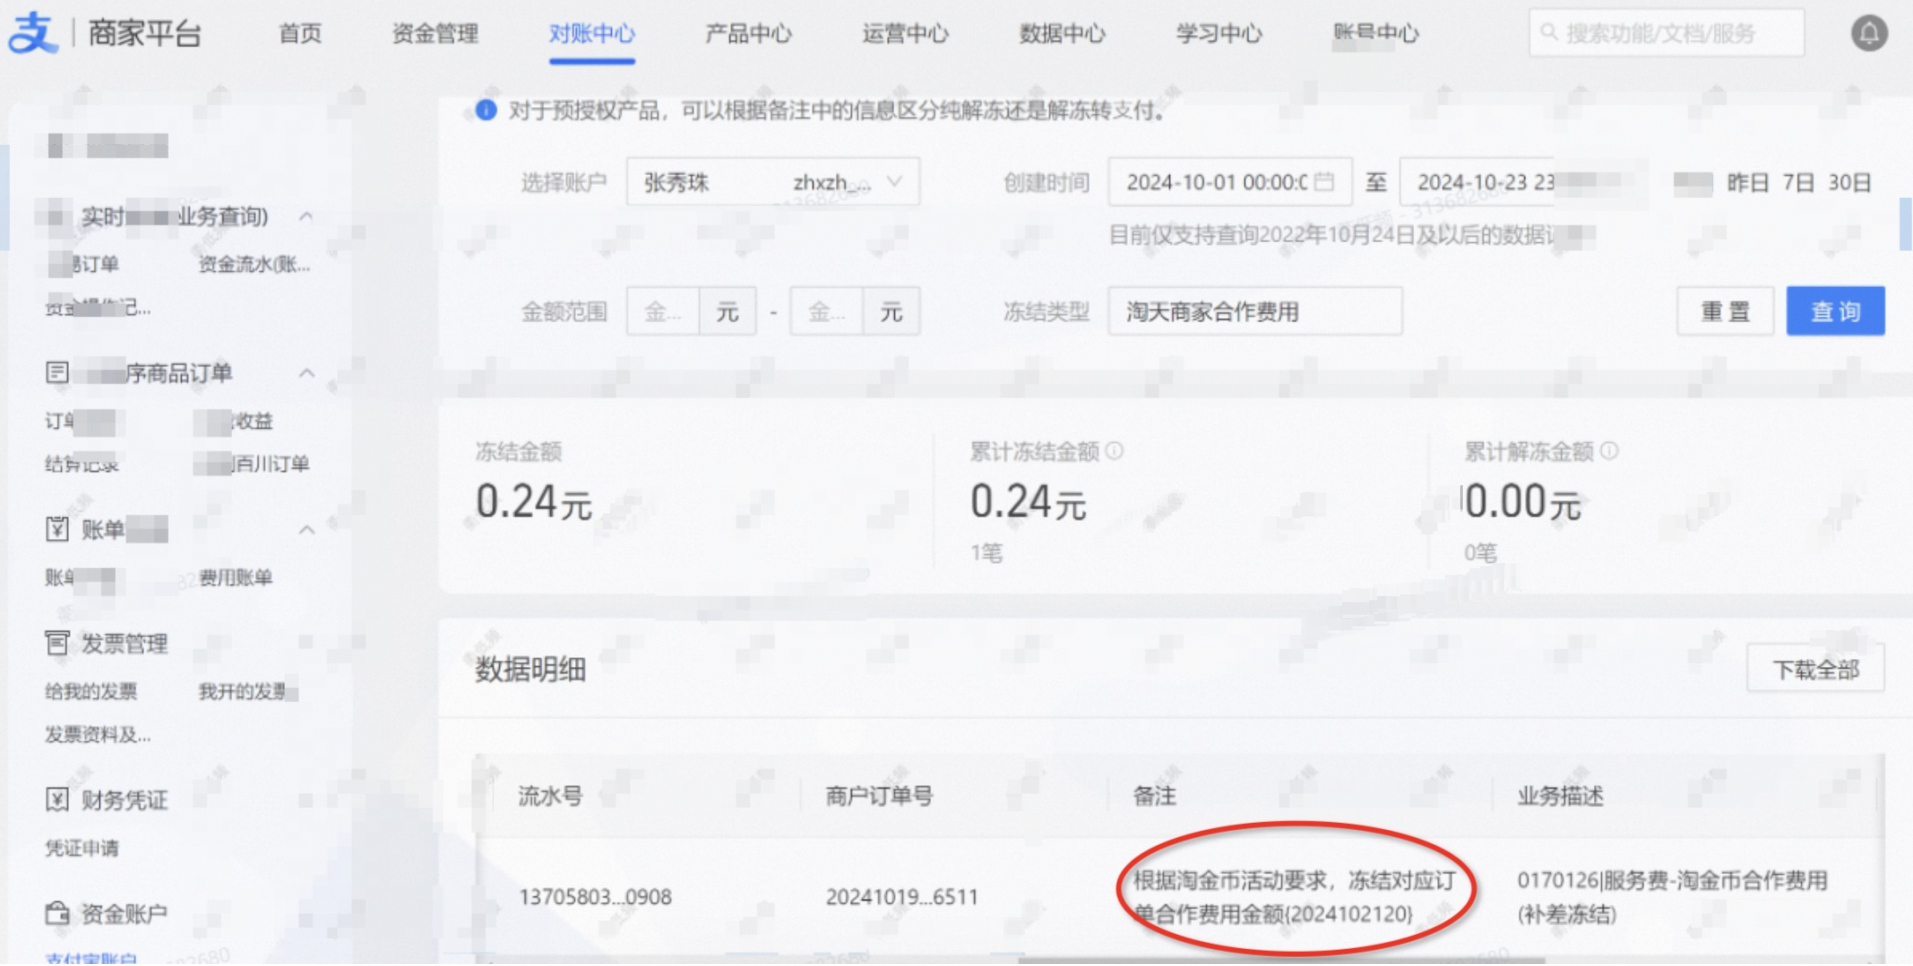The image size is (1913, 966).
Task: Click the 资金账户 icon in sidebar
Action: point(57,913)
